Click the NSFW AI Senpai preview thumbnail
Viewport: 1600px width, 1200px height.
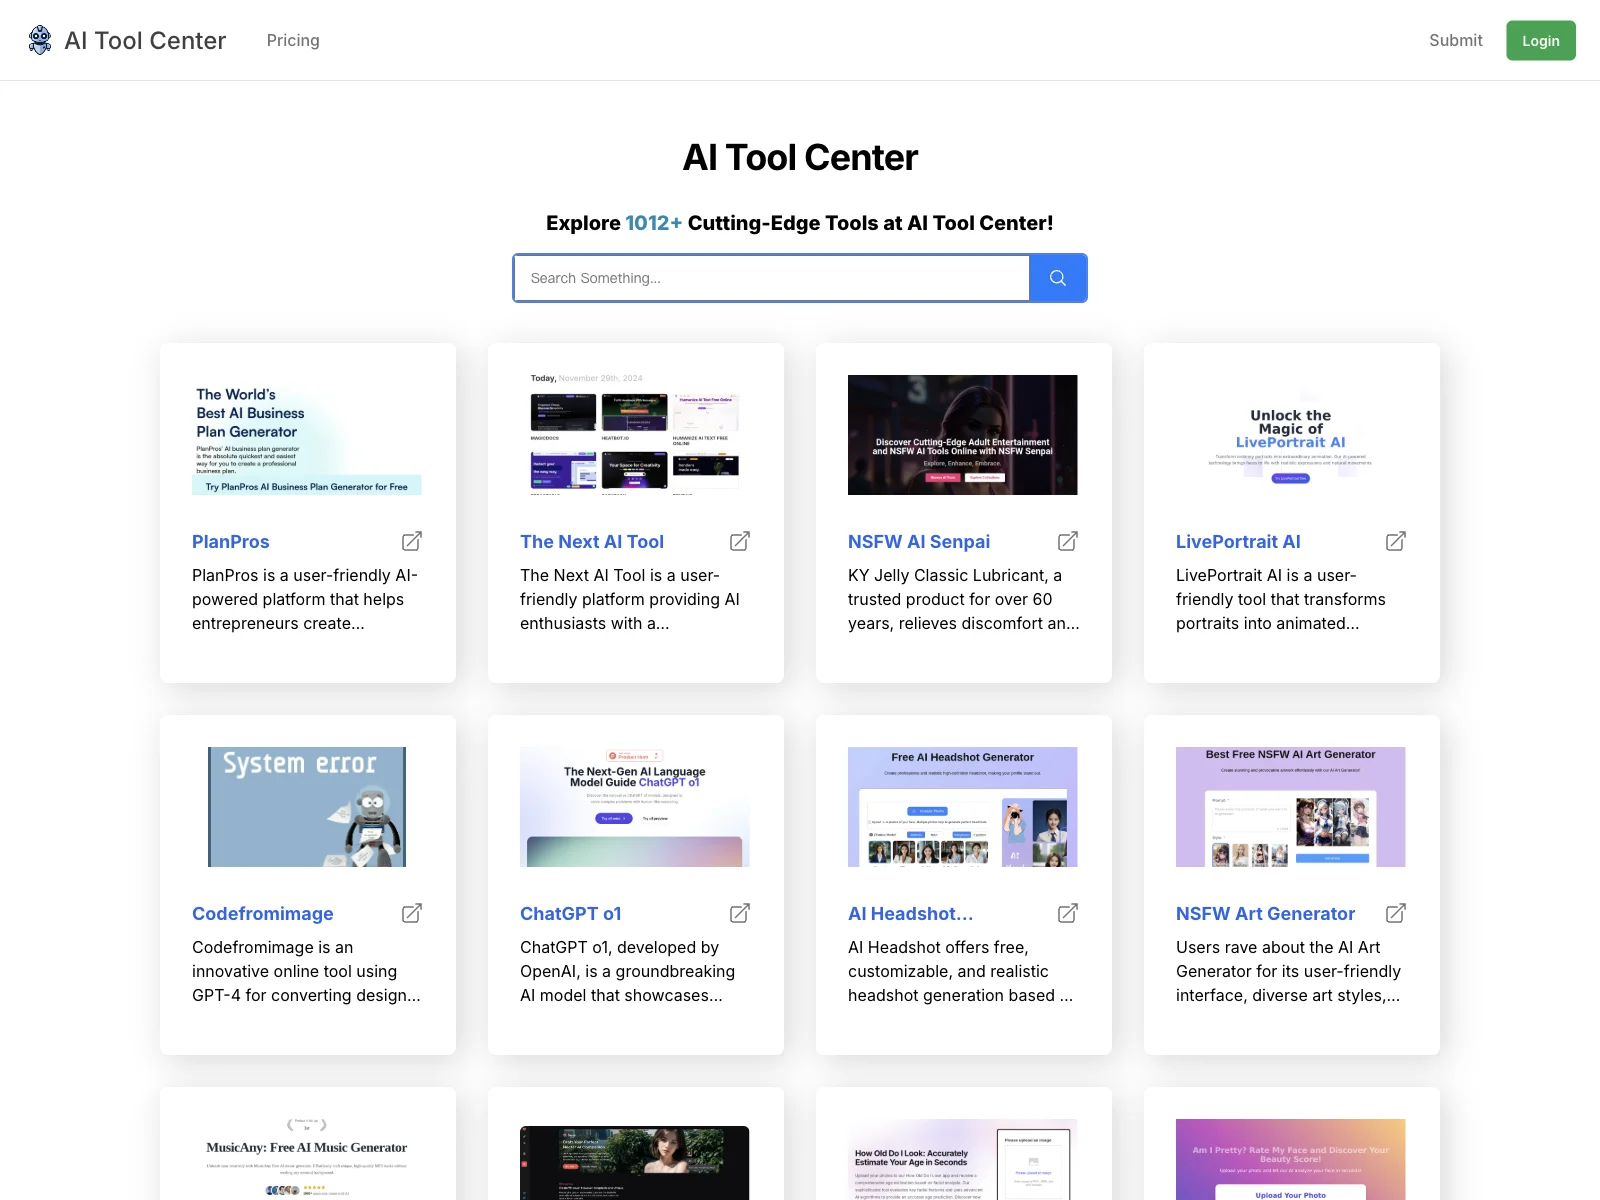tap(963, 435)
